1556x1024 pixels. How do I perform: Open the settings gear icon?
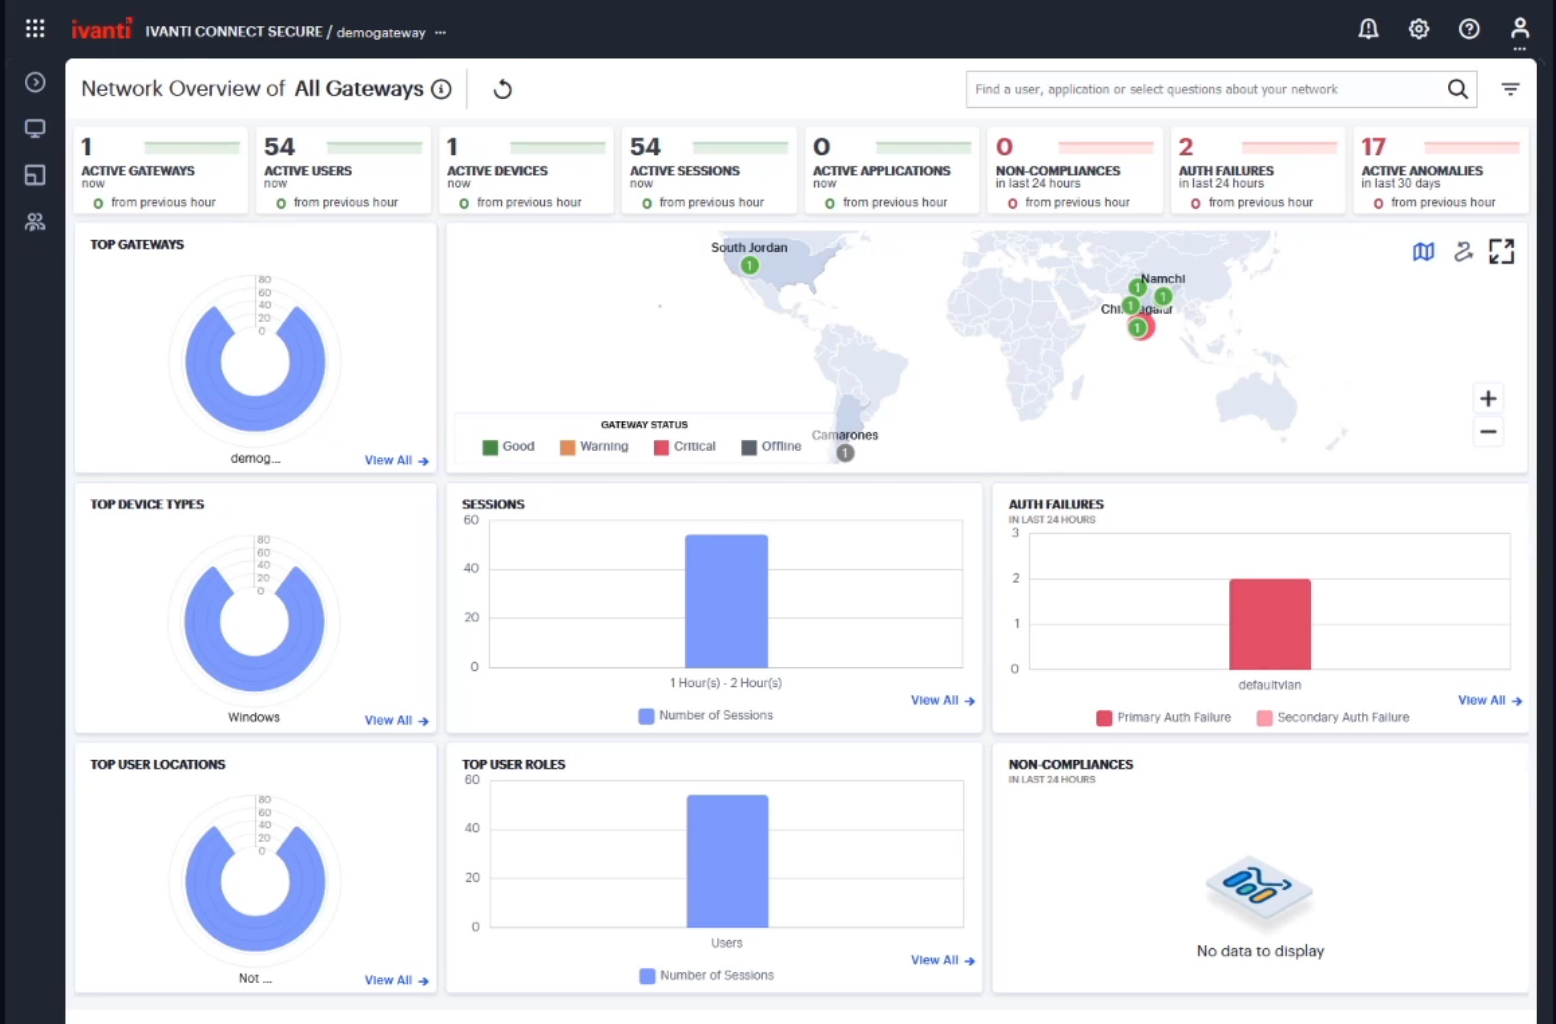(x=1419, y=29)
